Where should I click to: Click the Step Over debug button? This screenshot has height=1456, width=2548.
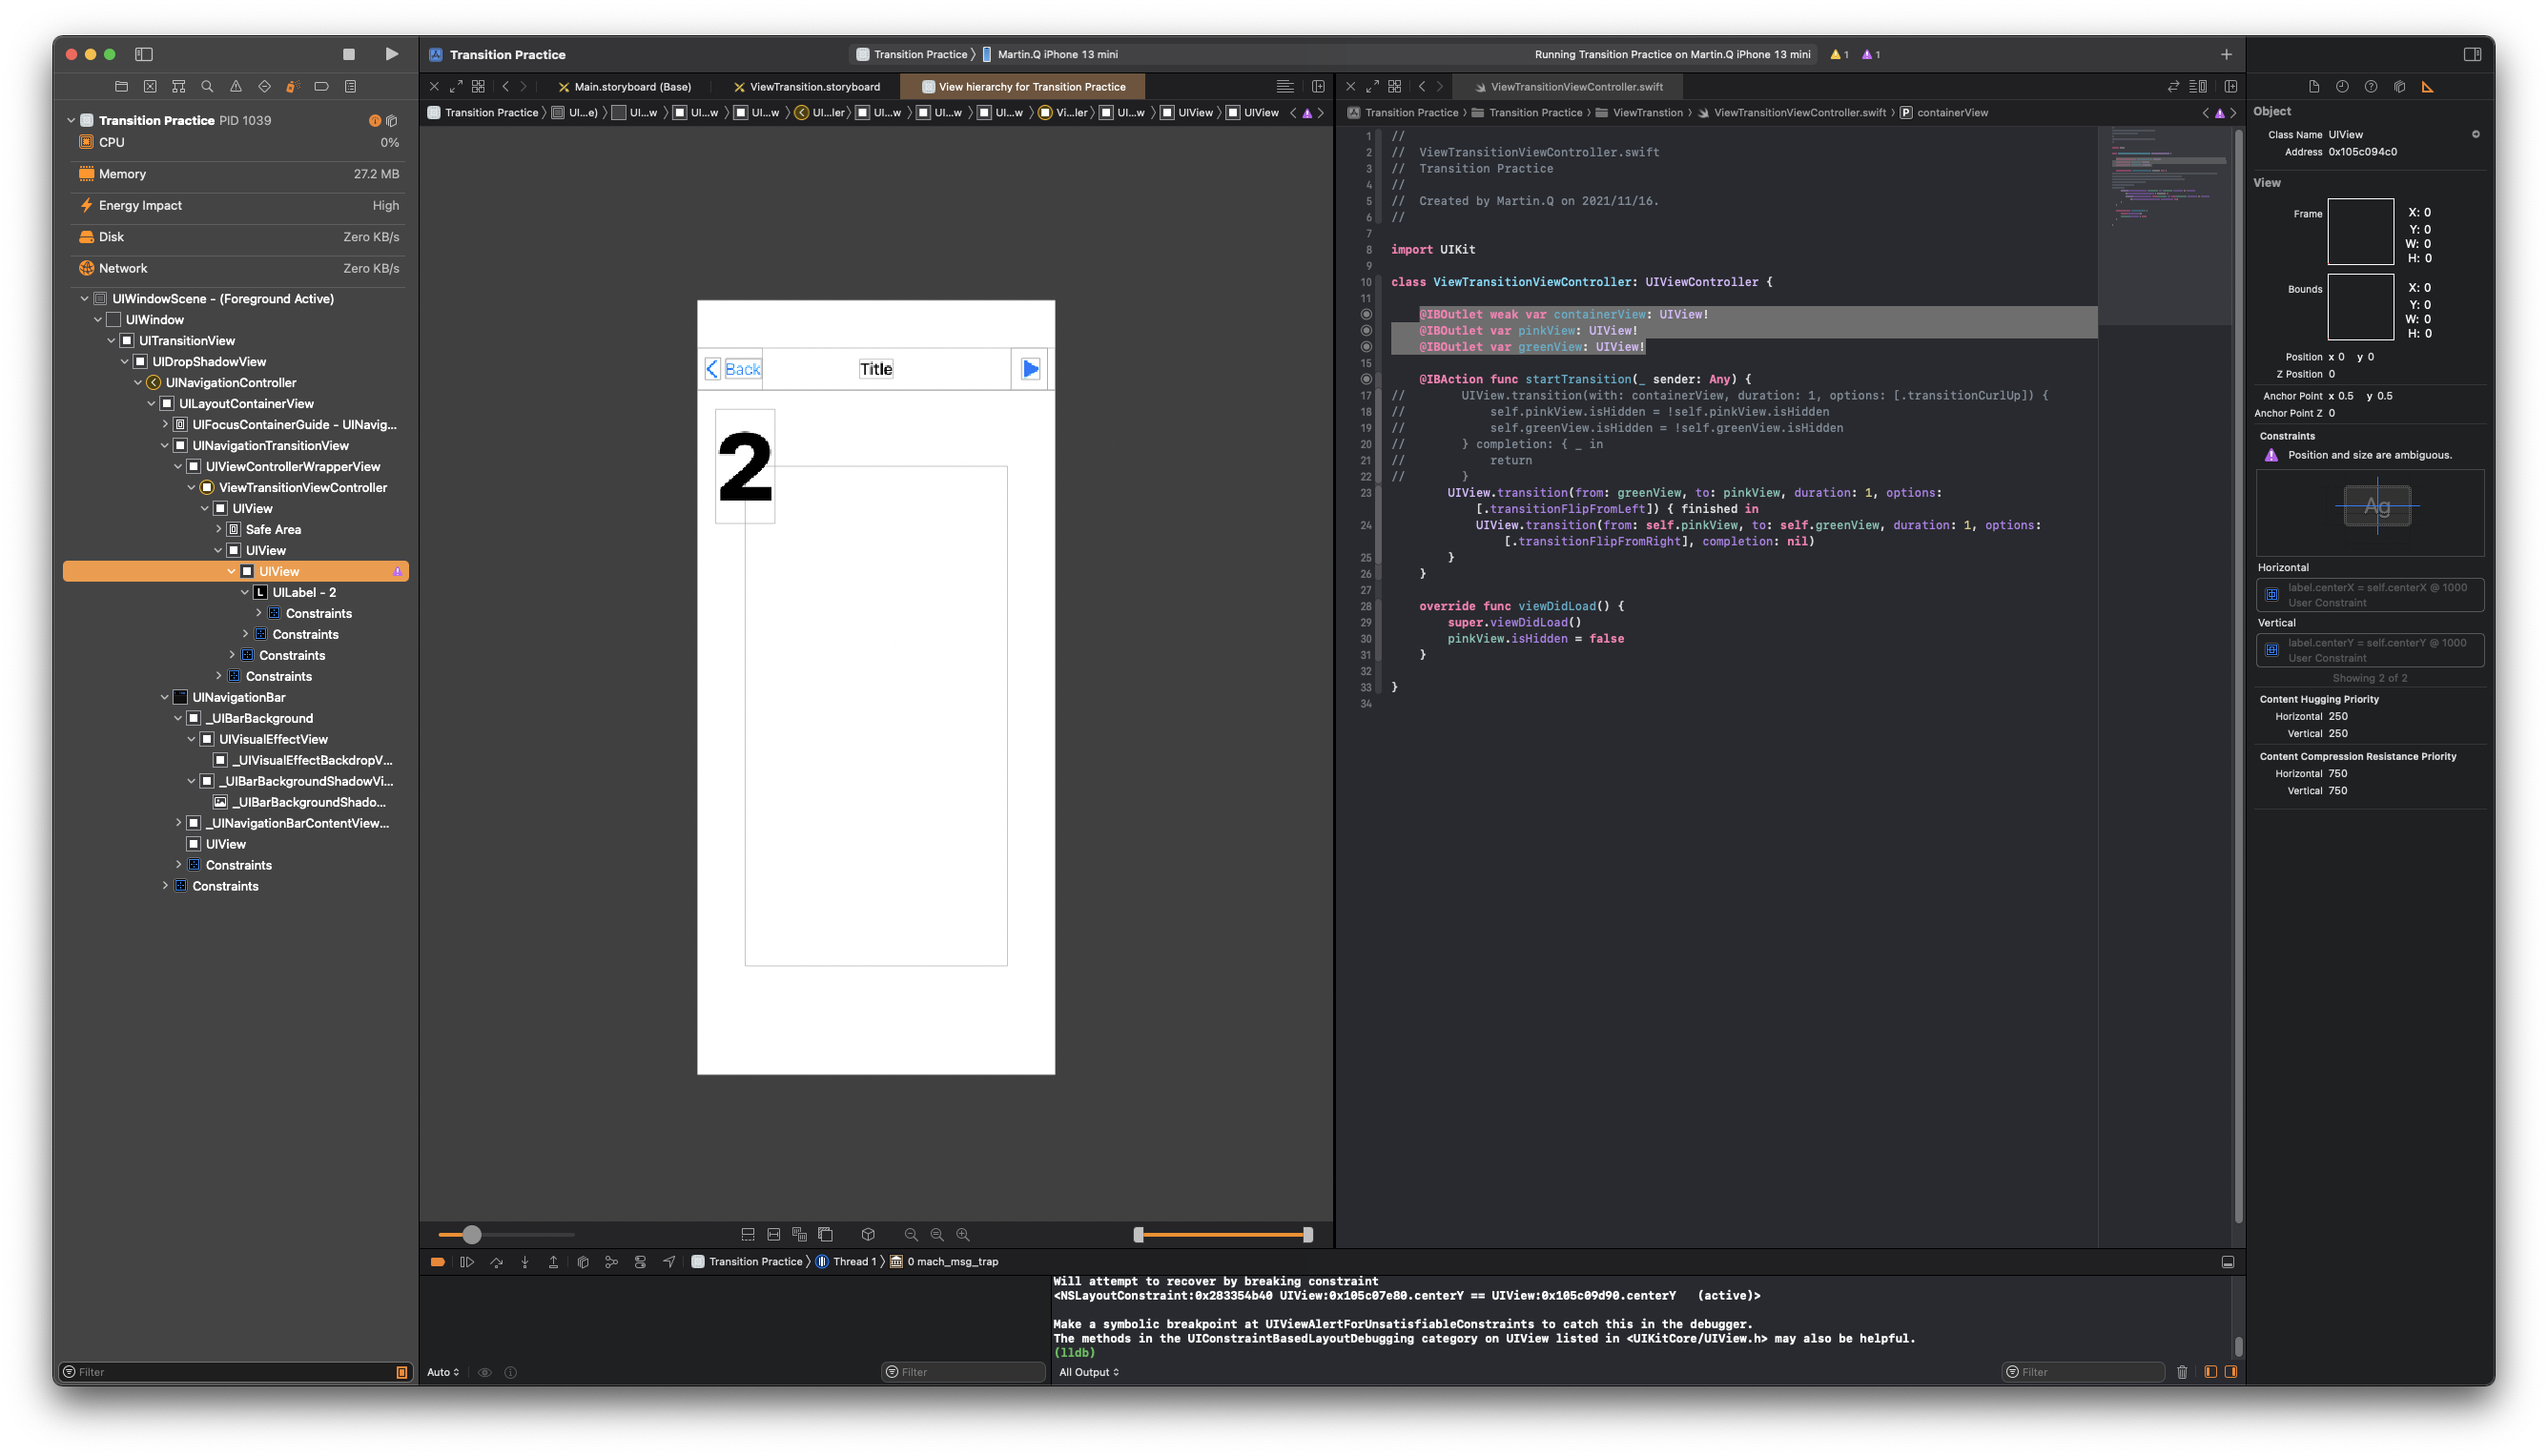pyautogui.click(x=496, y=1262)
